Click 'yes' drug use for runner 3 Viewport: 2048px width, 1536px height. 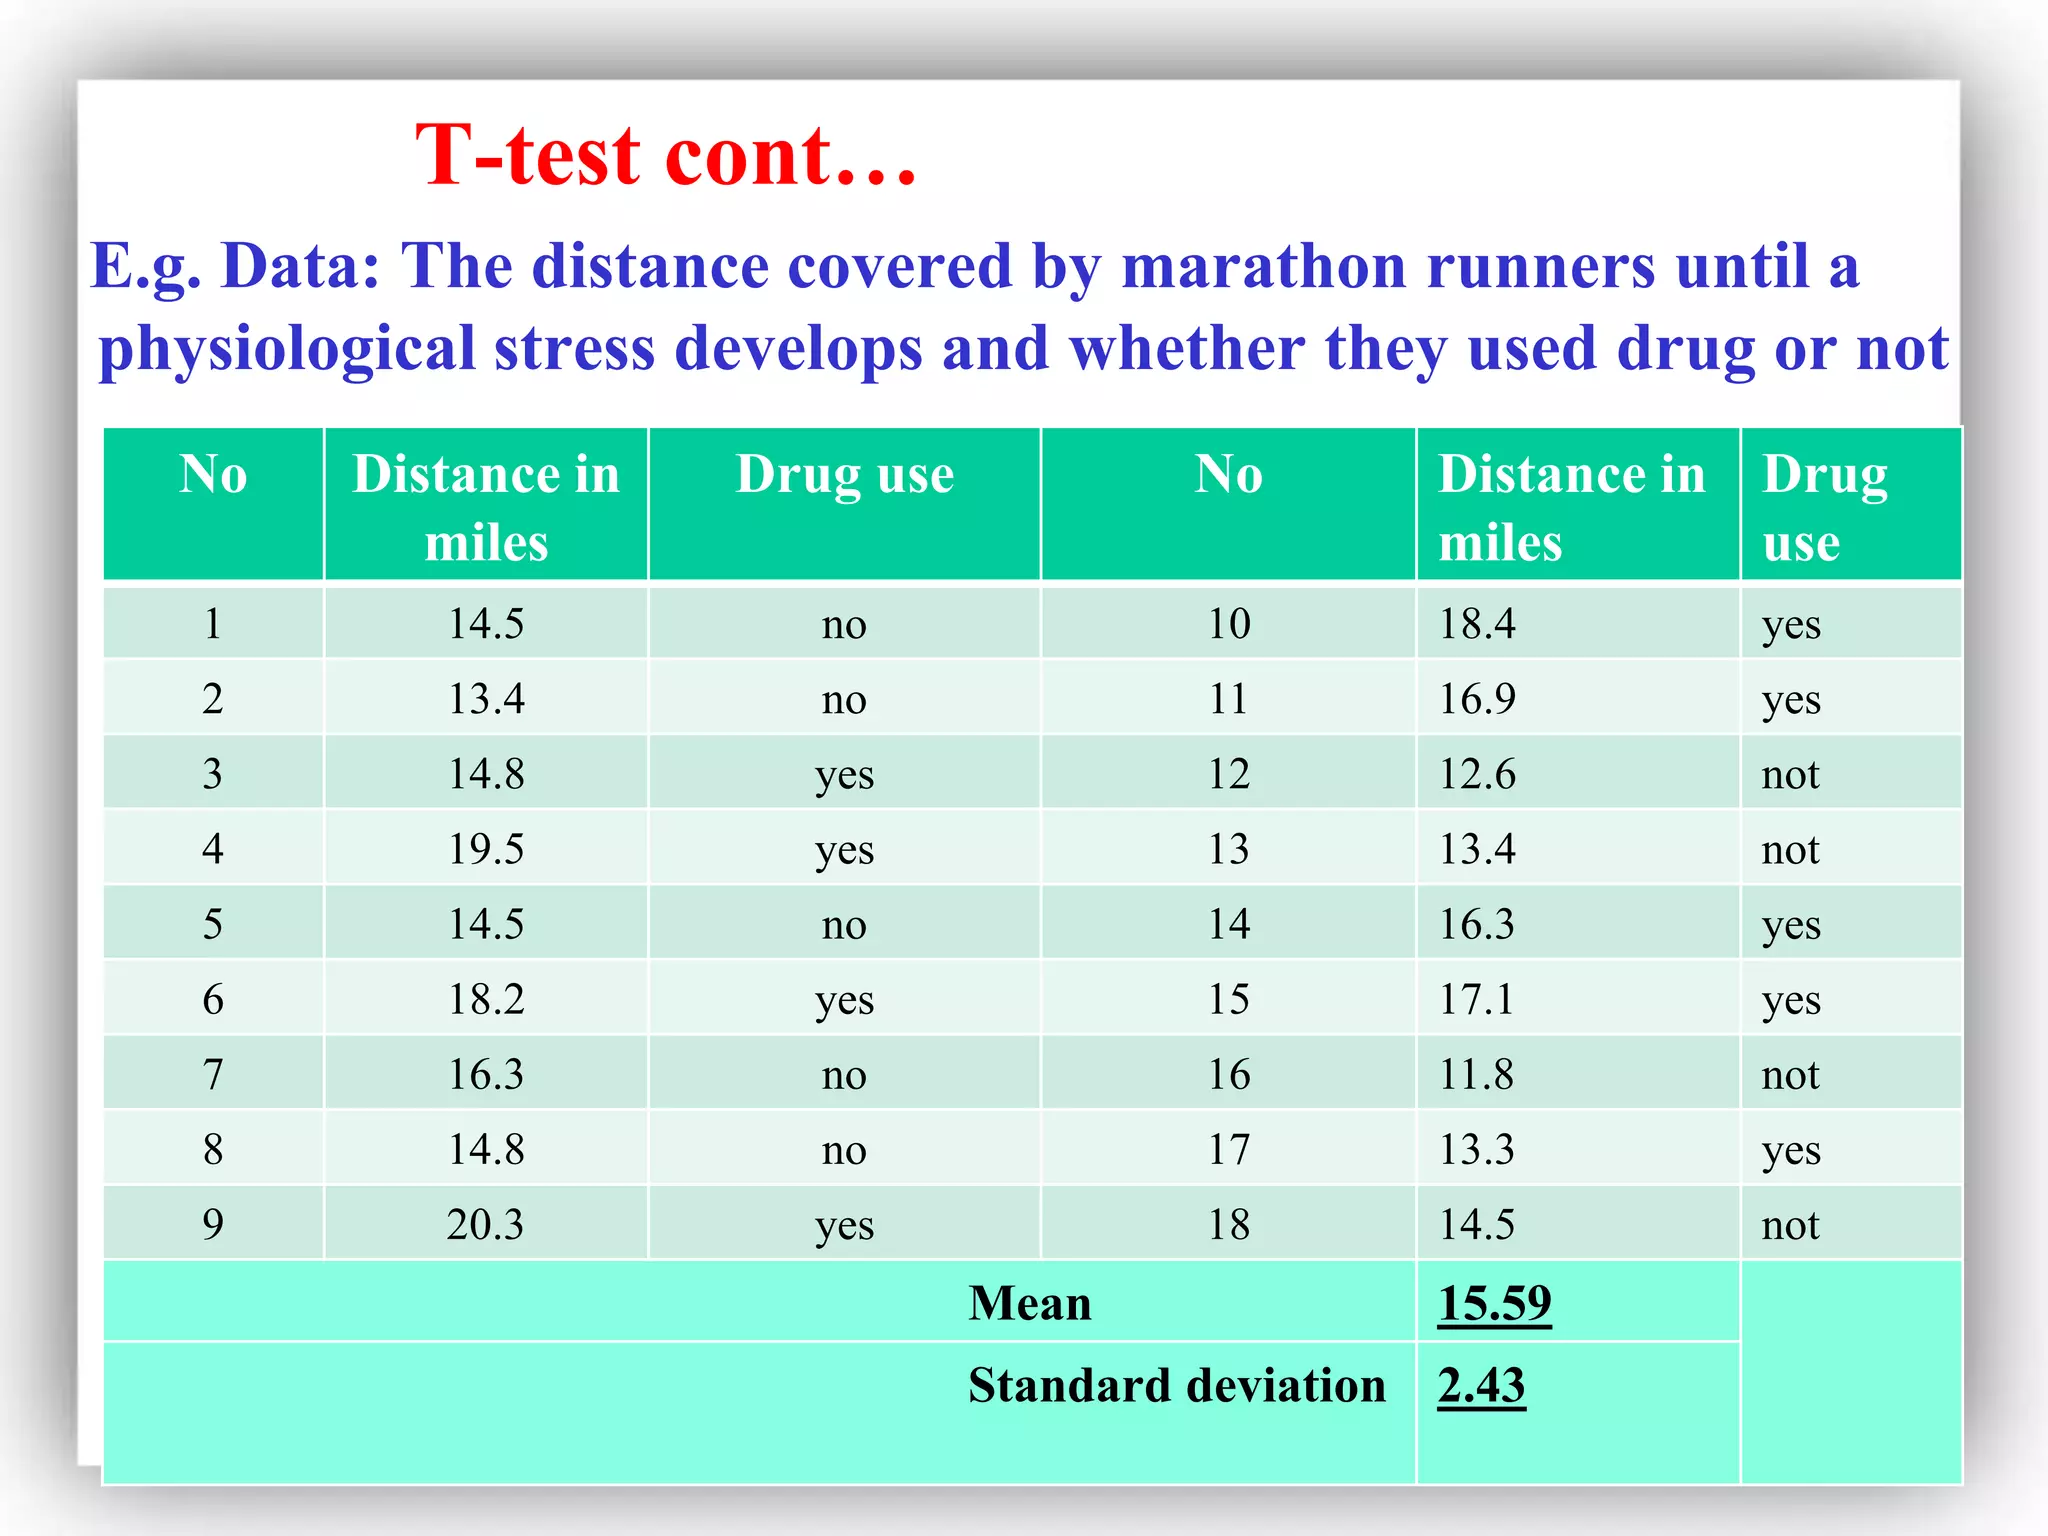click(844, 778)
